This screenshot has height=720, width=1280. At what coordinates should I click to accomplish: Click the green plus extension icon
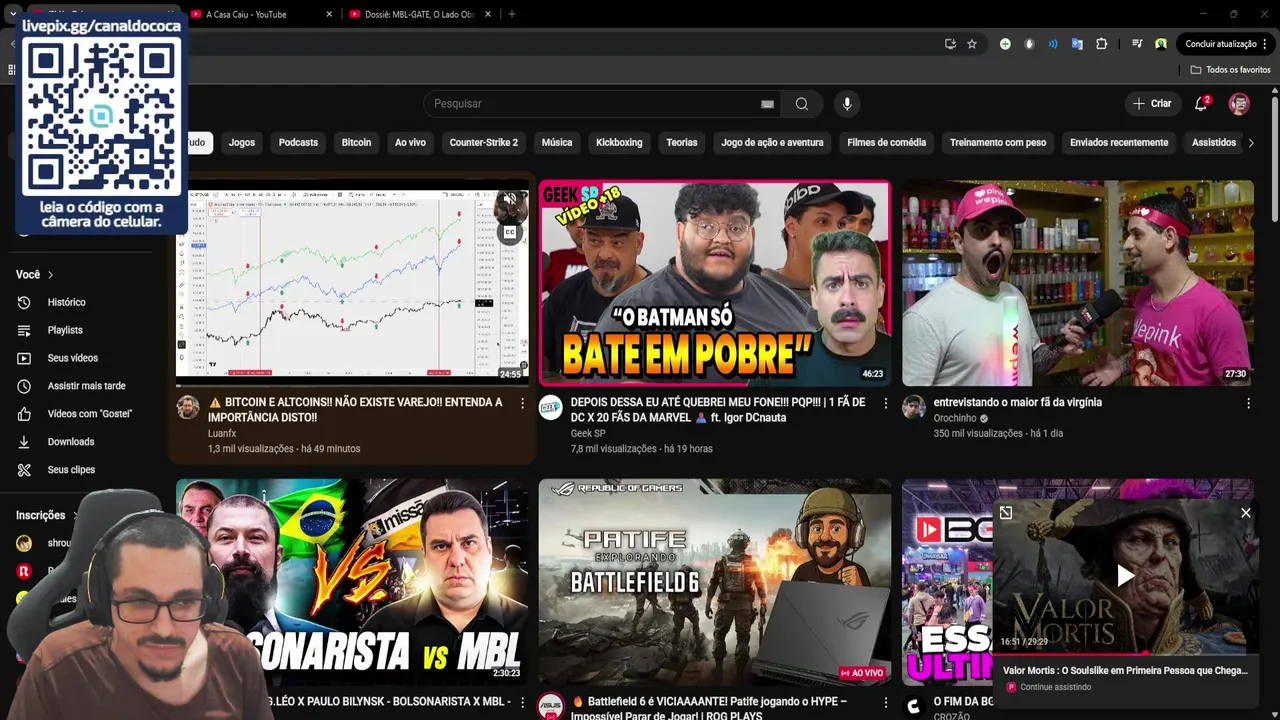1005,44
